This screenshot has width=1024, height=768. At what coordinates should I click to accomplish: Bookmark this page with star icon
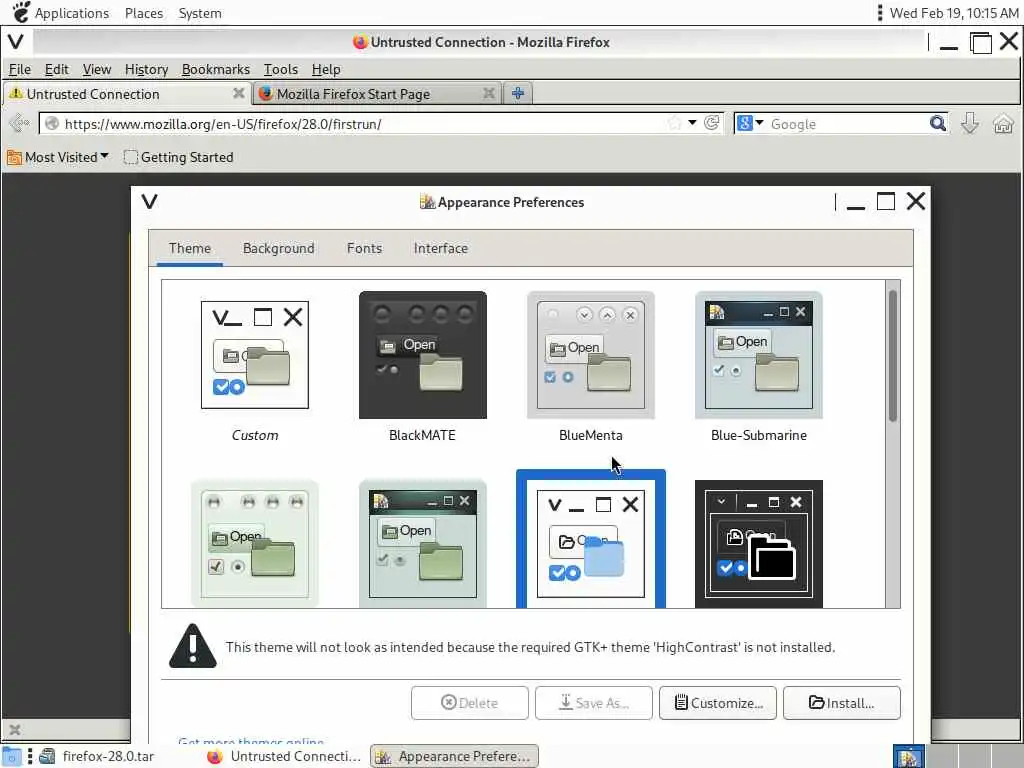(x=675, y=123)
